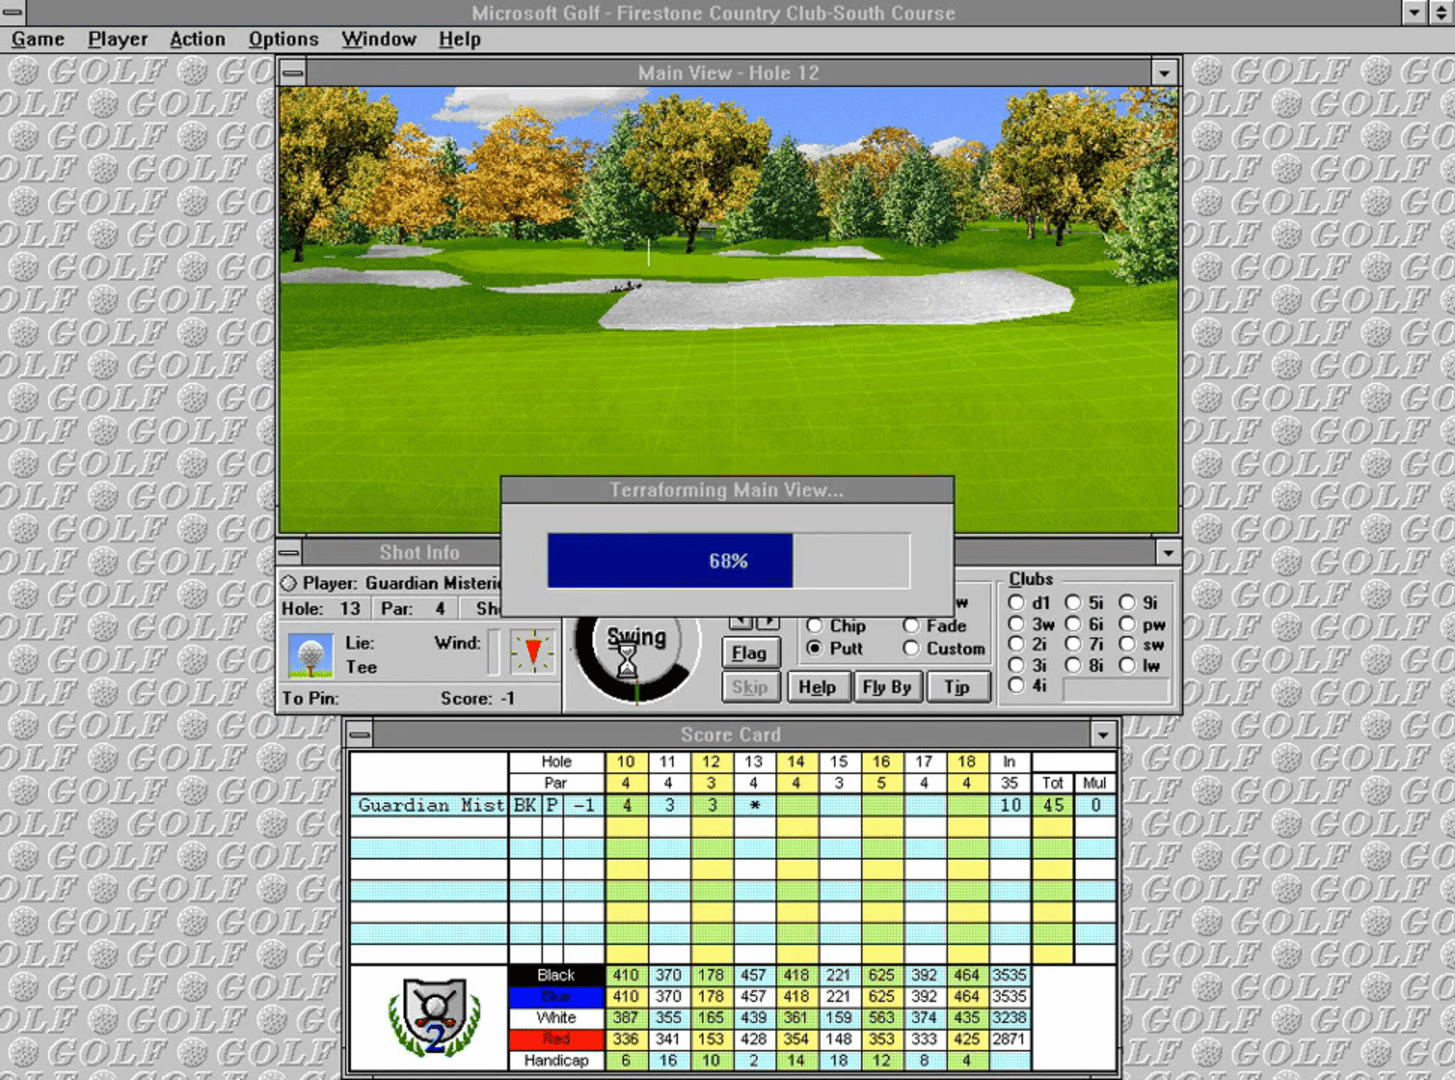Click the Help button in Shot Info
This screenshot has height=1080, width=1455.
817,687
